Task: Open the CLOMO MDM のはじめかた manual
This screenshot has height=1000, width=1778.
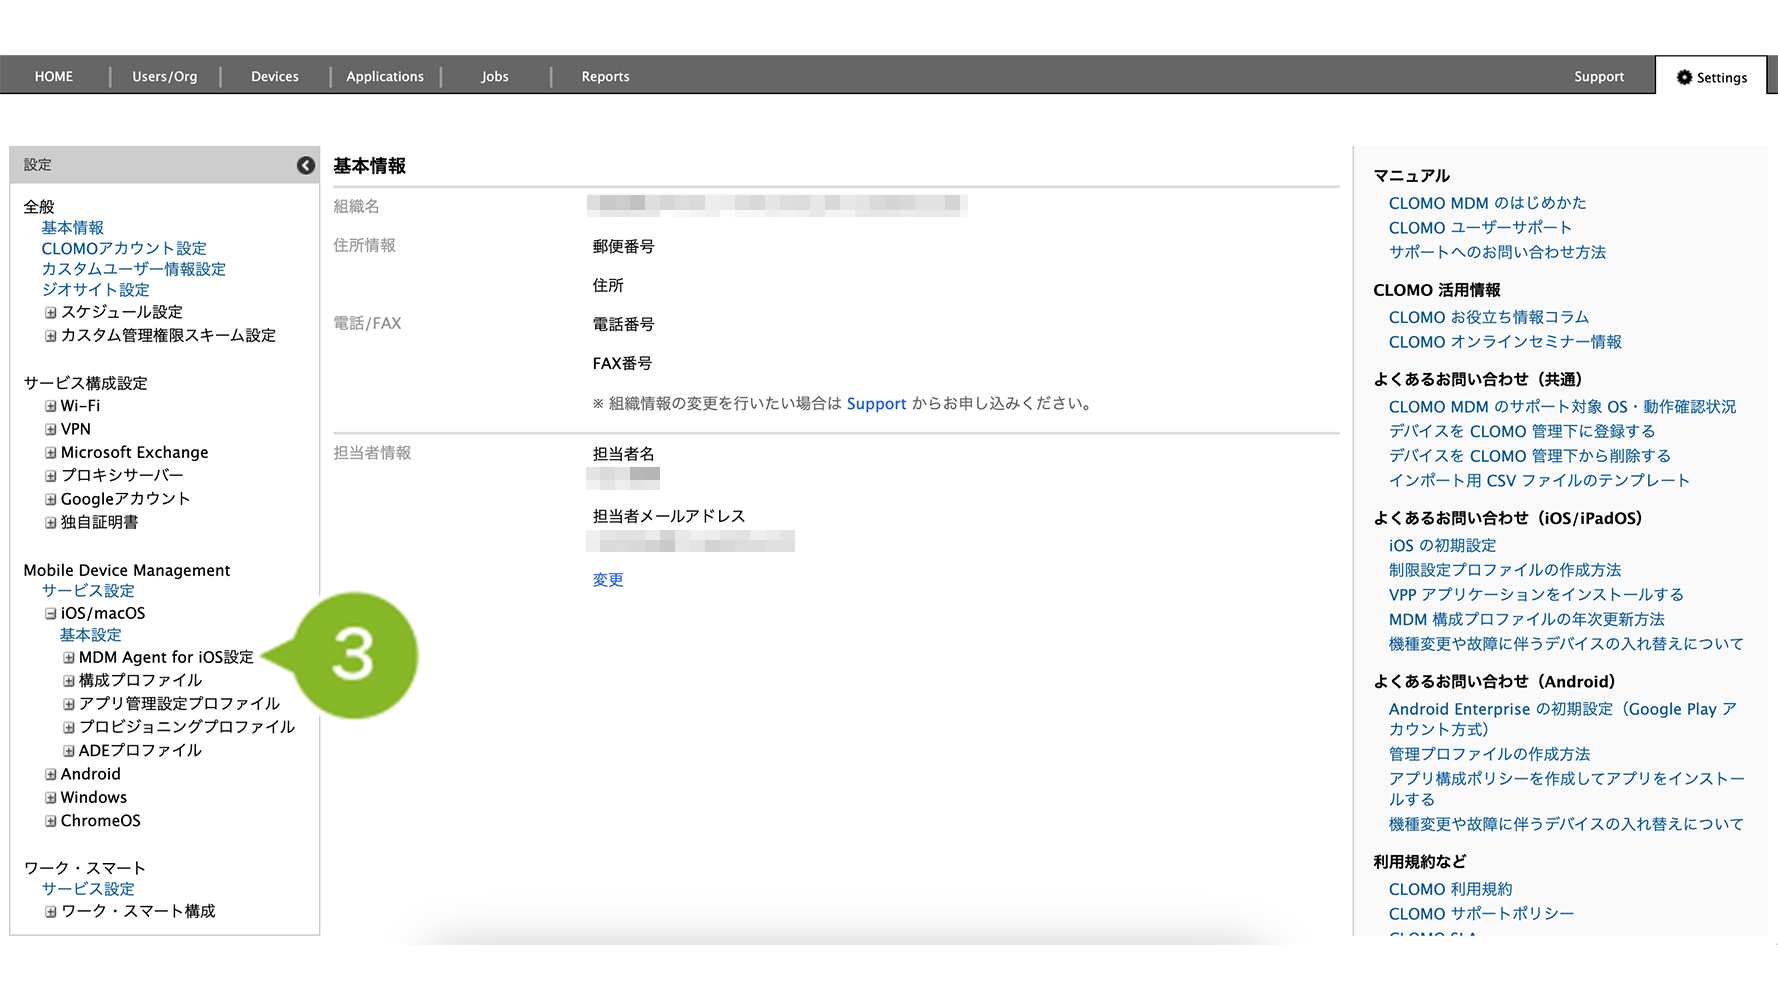Action: (x=1487, y=203)
